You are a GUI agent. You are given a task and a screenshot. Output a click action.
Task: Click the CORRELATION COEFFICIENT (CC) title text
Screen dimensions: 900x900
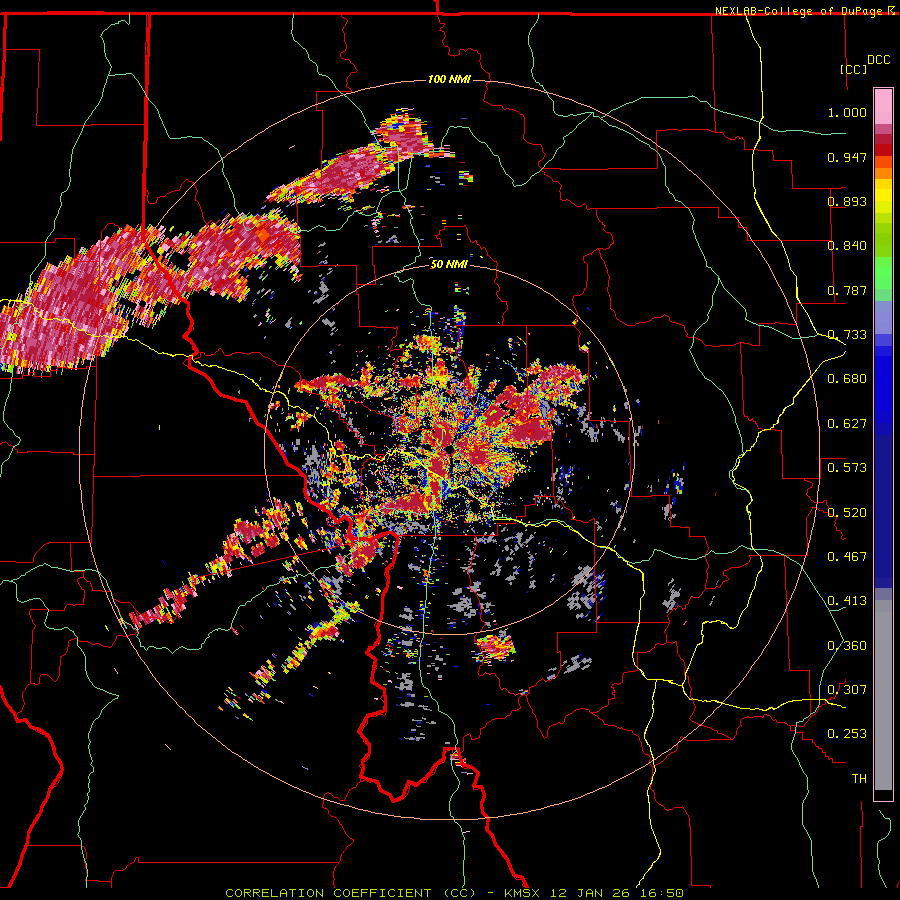[350, 893]
